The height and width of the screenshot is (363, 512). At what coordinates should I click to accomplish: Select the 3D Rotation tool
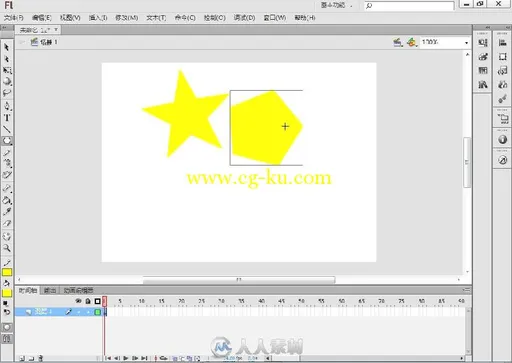pyautogui.click(x=7, y=81)
